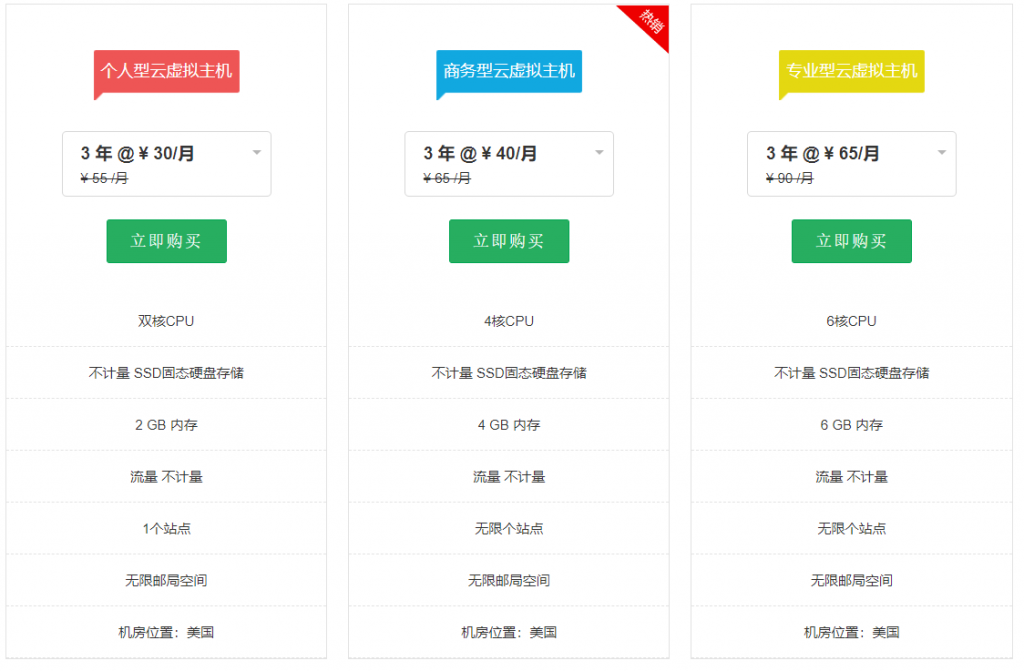Click 立即购买 for the 个人型云虚拟主机 plan
The width and height of the screenshot is (1024, 671).
coord(166,241)
